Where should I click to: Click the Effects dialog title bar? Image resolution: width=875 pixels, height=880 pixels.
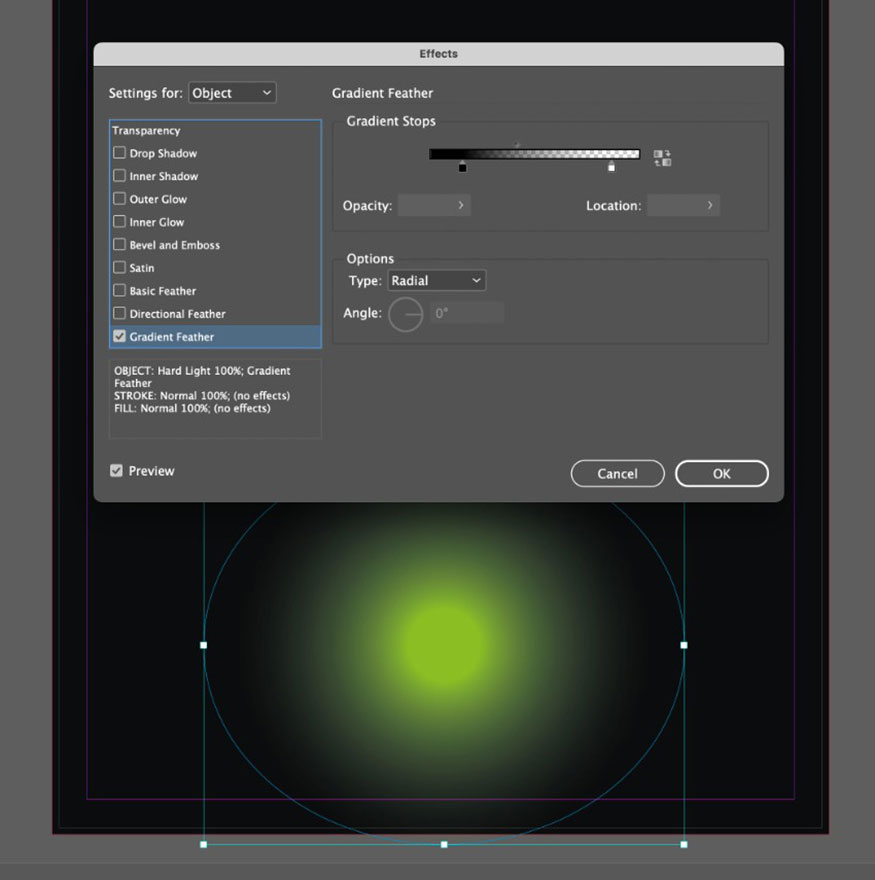[x=438, y=54]
